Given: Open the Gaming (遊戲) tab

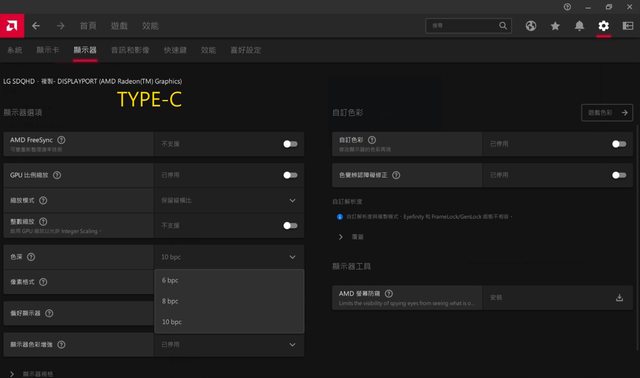Looking at the screenshot, I should coord(119,26).
